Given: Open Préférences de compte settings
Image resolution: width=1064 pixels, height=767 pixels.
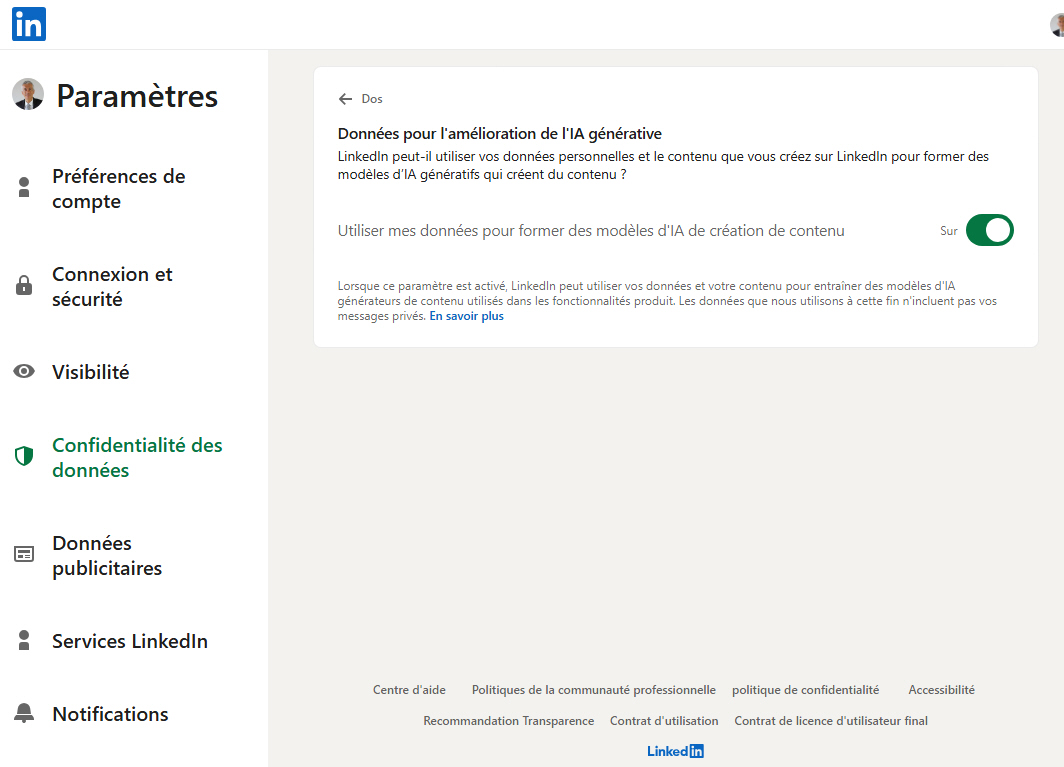Looking at the screenshot, I should coord(119,188).
